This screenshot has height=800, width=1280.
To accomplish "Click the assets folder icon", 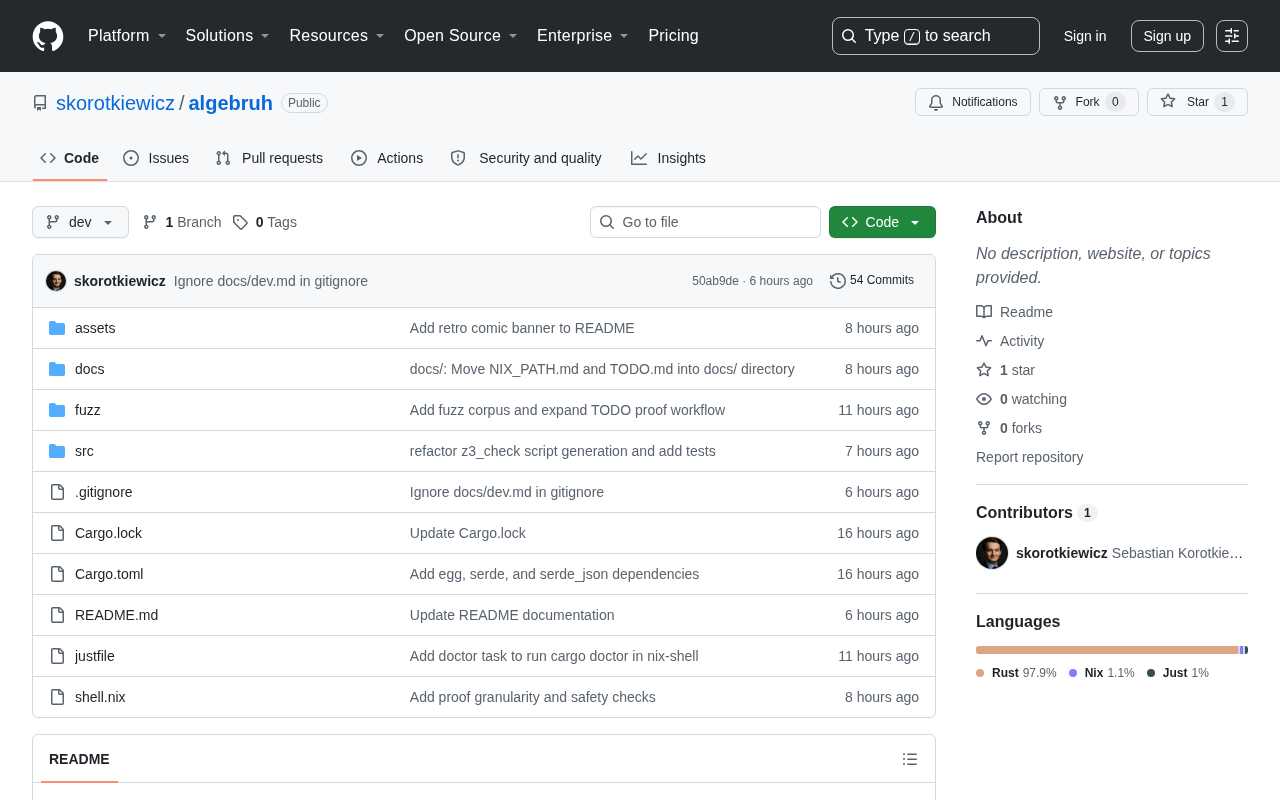I will [57, 328].
